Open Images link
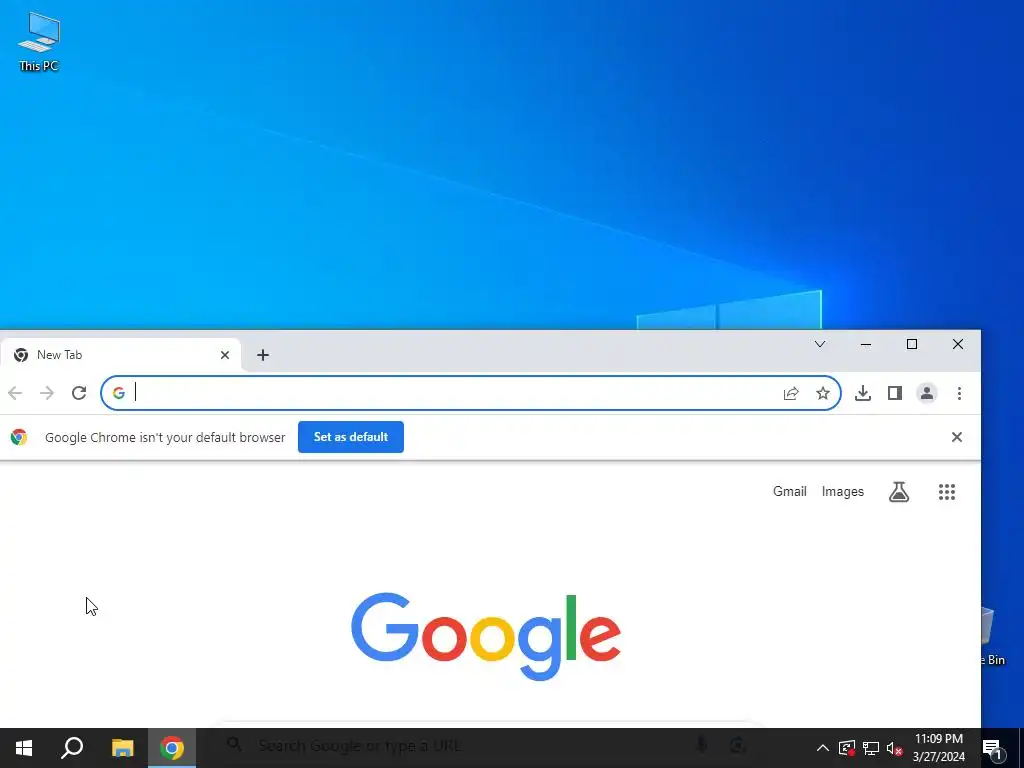This screenshot has width=1024, height=768. tap(842, 492)
